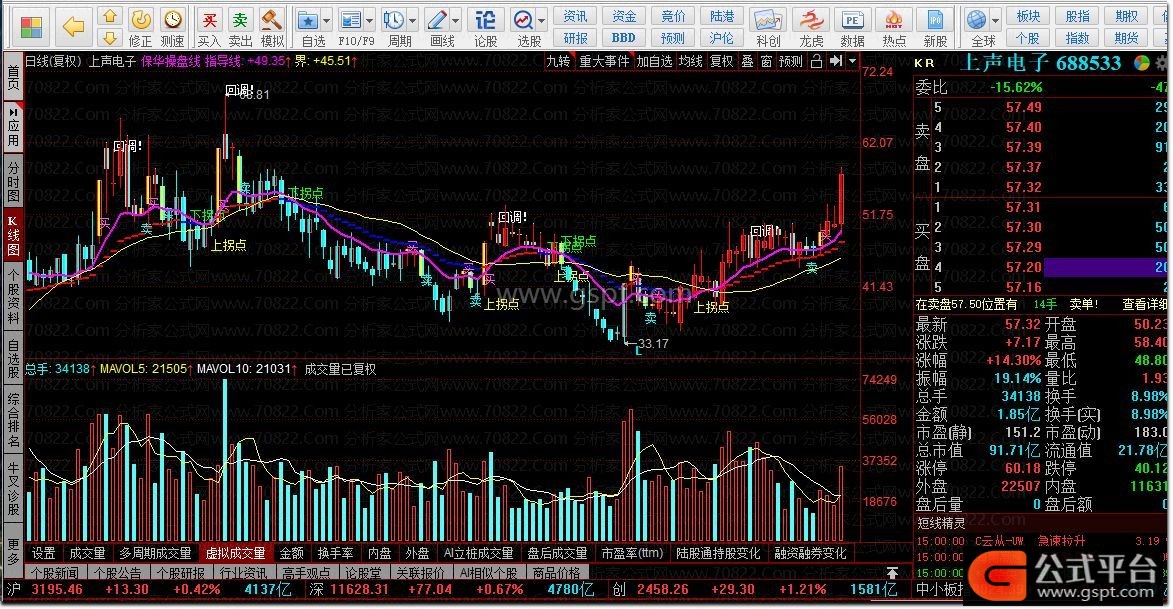Open the 科创 chart icon

click(768, 19)
